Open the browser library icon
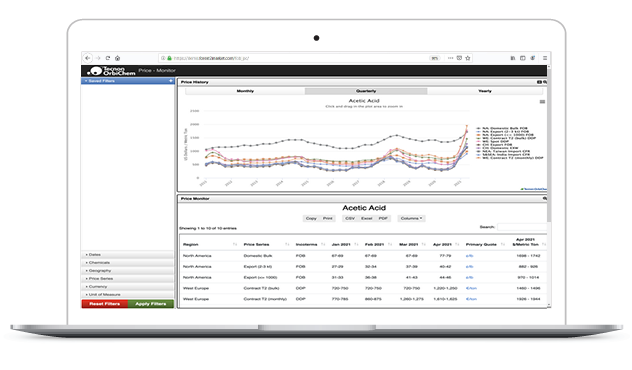 click(x=513, y=58)
